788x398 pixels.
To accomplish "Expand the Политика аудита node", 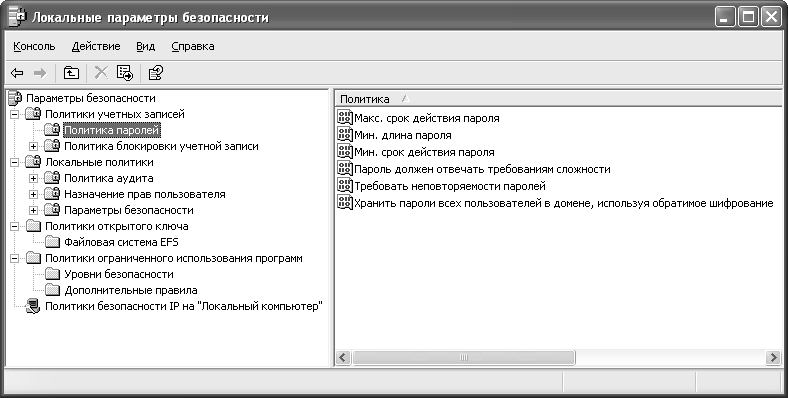I will pyautogui.click(x=33, y=179).
